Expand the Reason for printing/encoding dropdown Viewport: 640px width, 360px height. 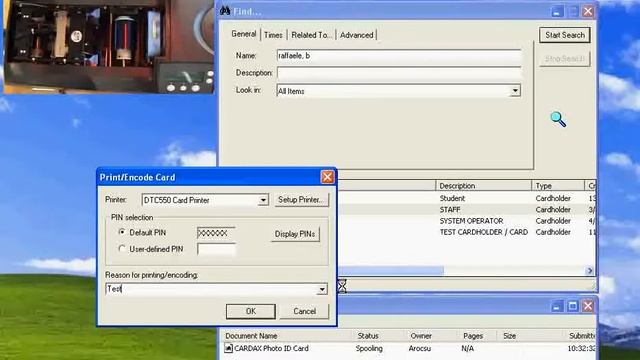(x=322, y=289)
